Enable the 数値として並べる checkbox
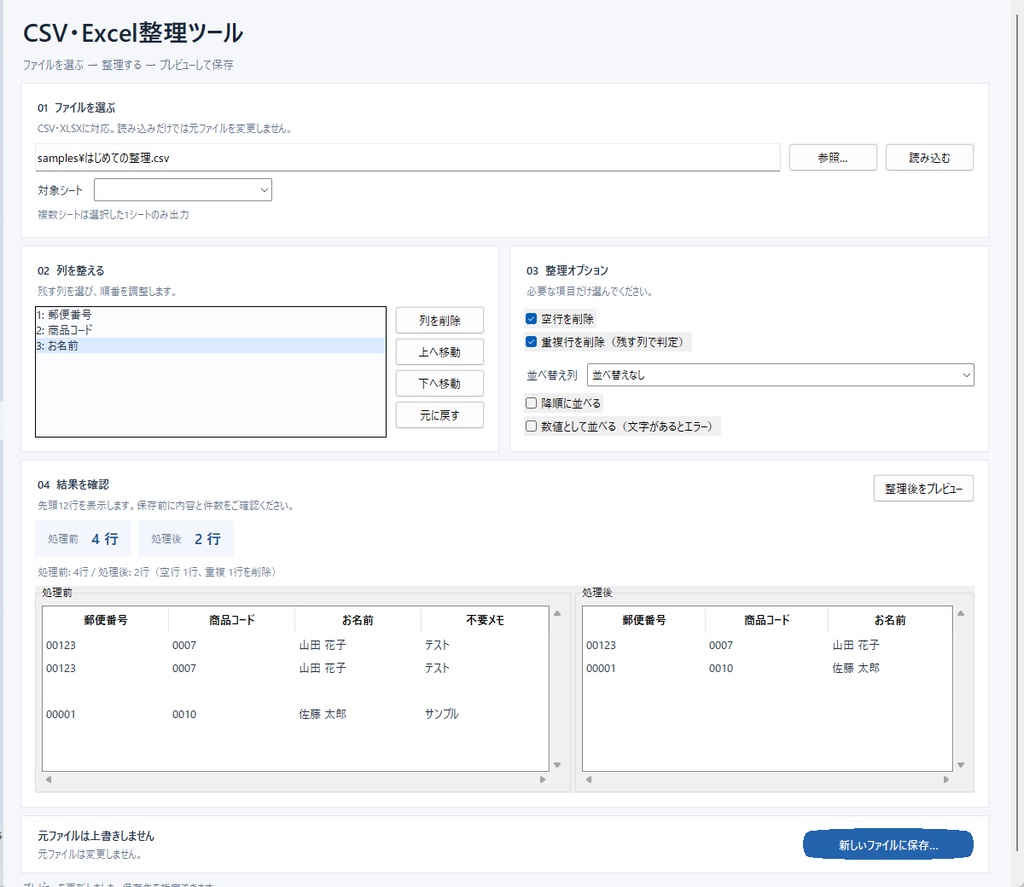Image resolution: width=1024 pixels, height=887 pixels. [531, 427]
